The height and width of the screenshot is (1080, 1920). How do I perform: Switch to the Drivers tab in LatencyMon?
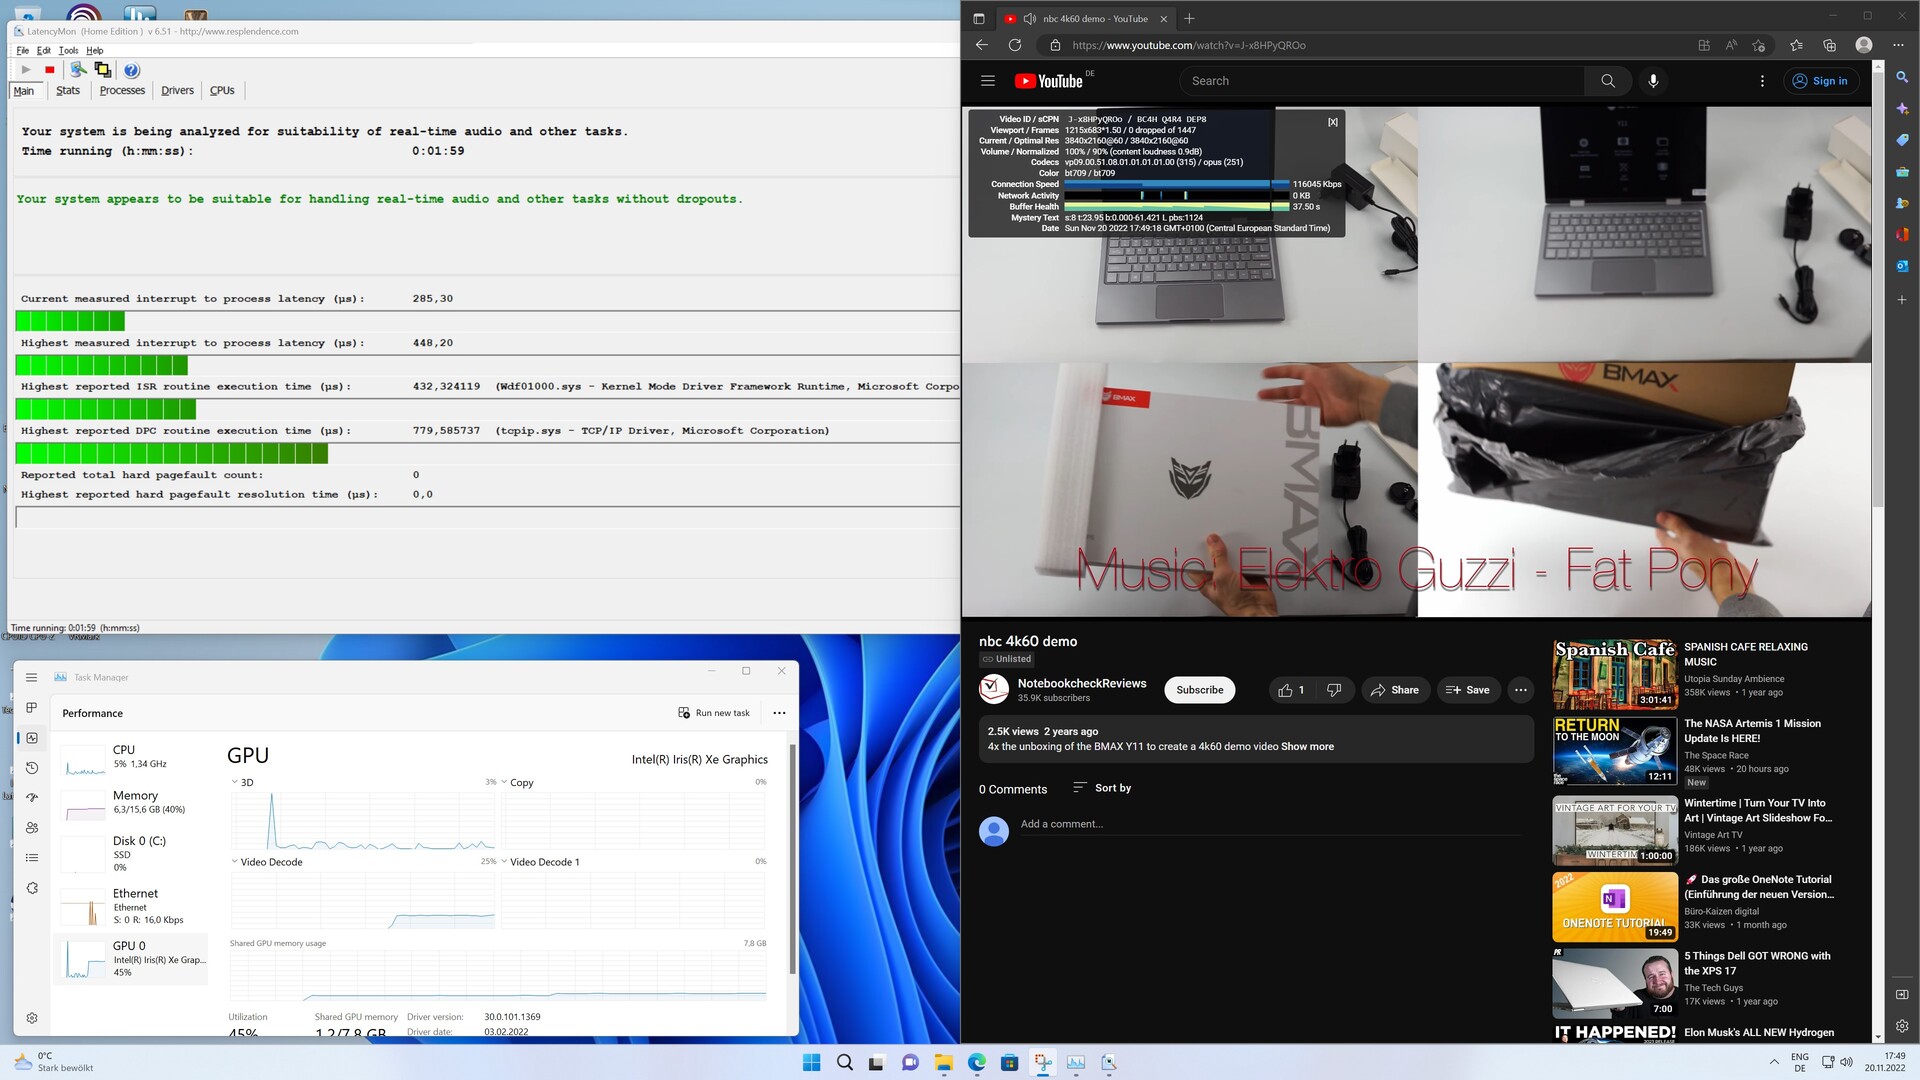pyautogui.click(x=177, y=91)
